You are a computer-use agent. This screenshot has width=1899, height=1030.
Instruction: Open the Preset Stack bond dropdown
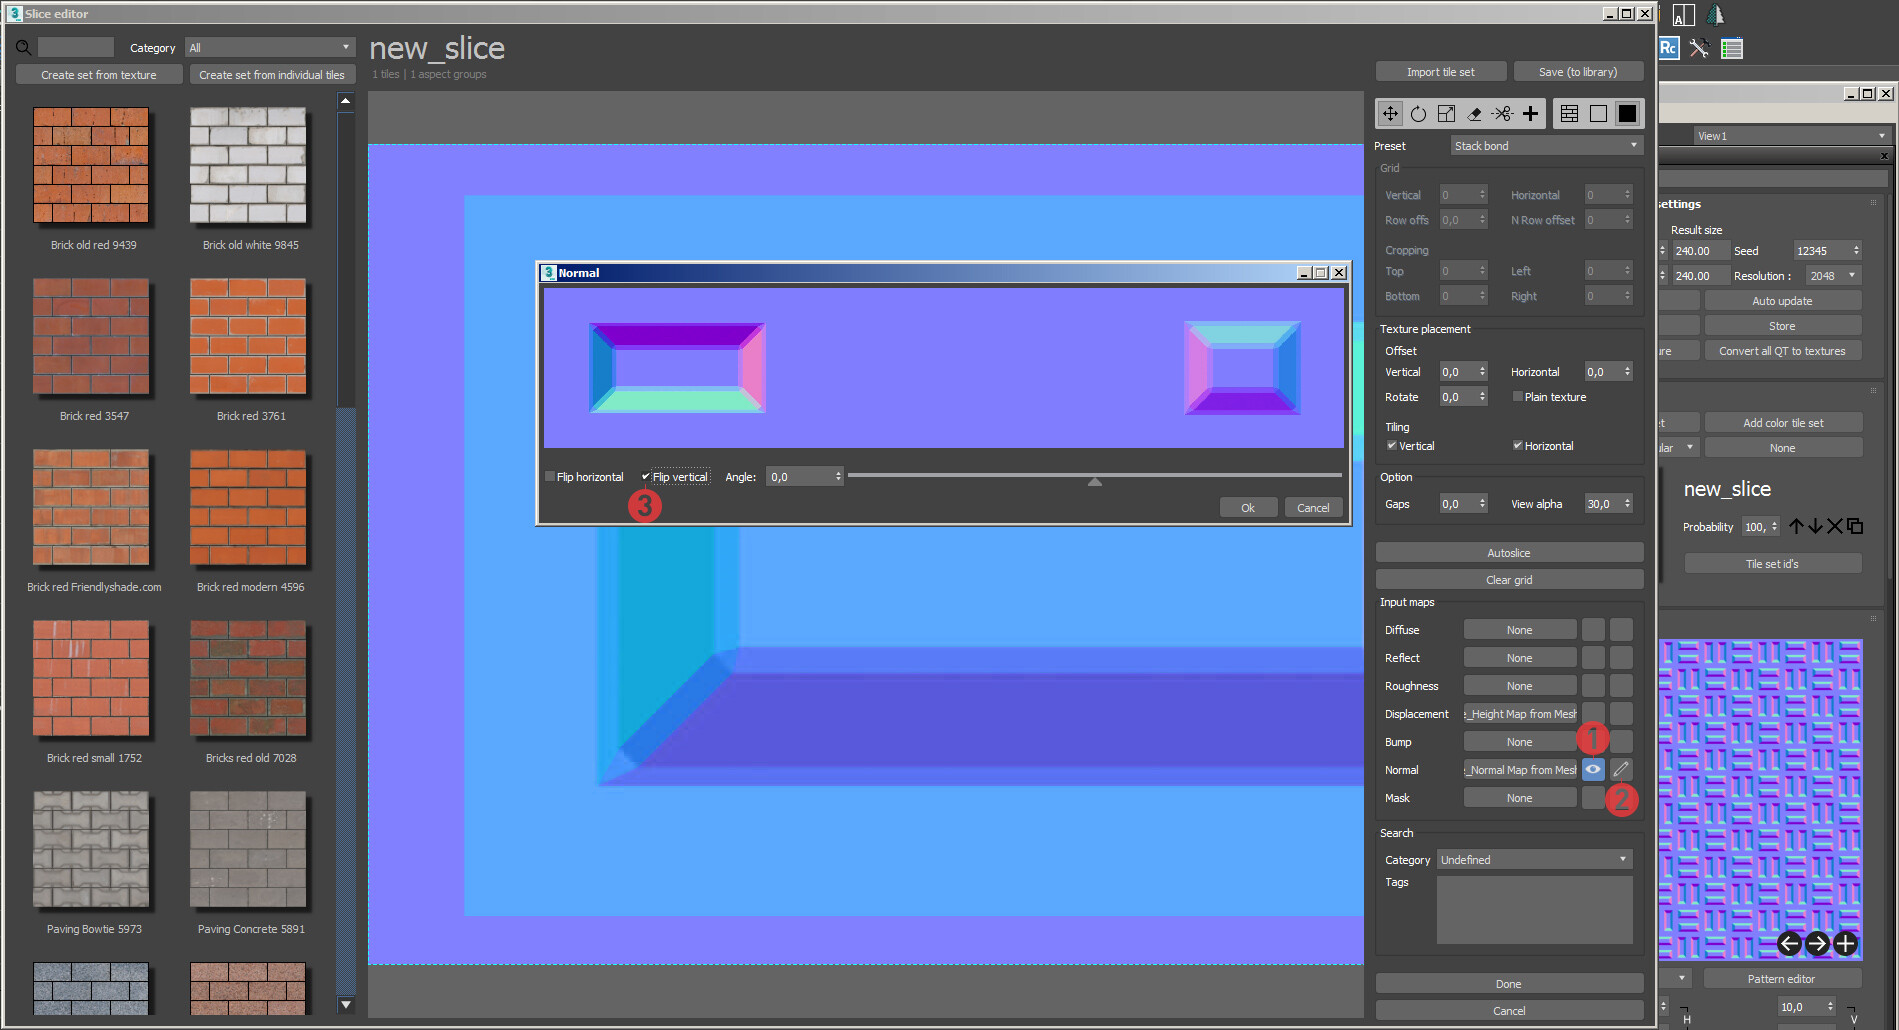pyautogui.click(x=1546, y=146)
